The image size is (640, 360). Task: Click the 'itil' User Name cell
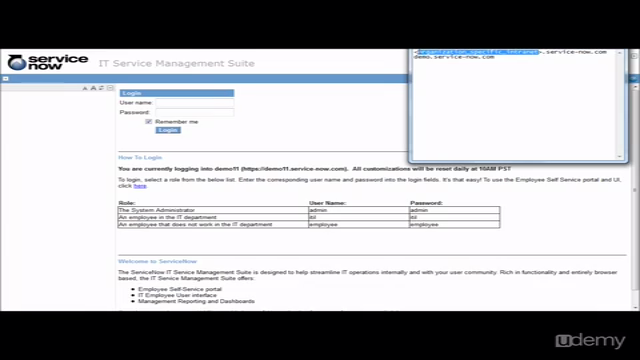pos(359,217)
